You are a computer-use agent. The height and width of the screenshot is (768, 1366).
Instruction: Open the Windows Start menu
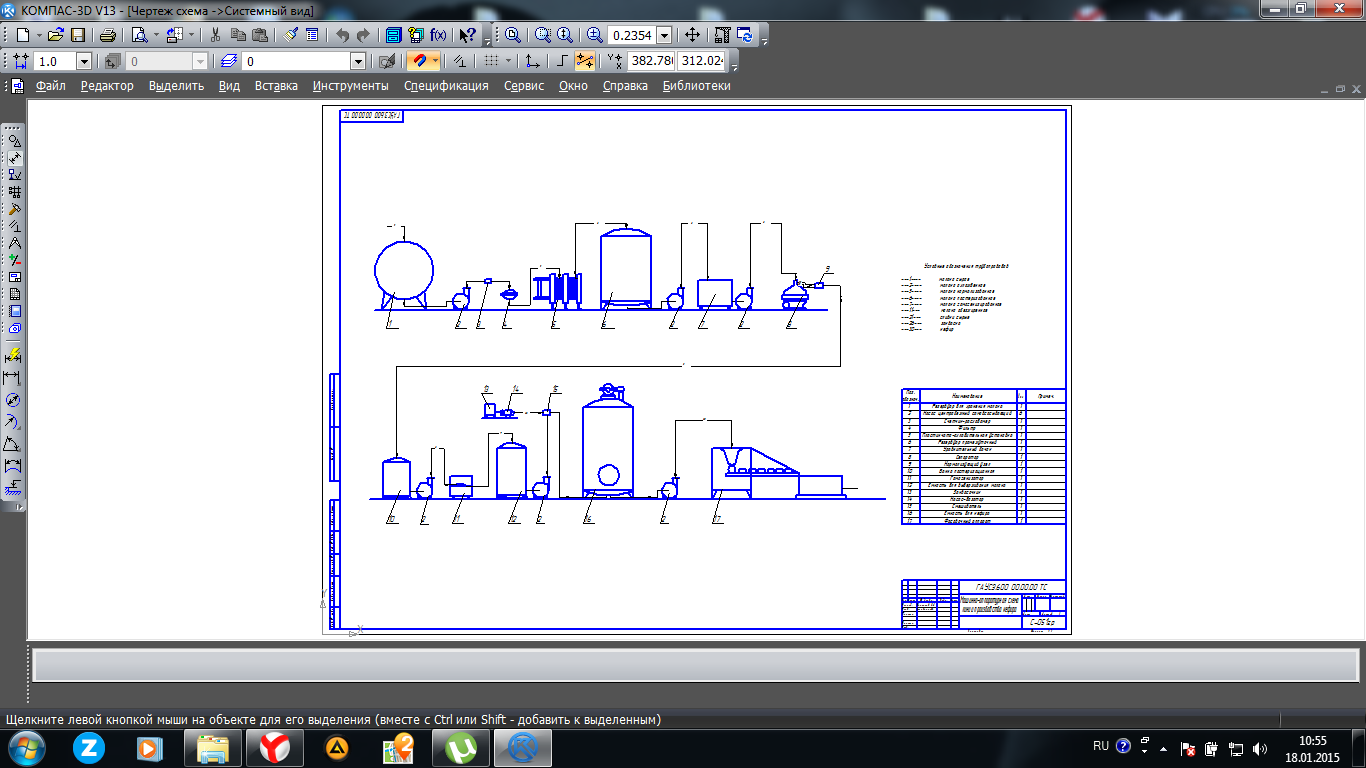coord(25,747)
